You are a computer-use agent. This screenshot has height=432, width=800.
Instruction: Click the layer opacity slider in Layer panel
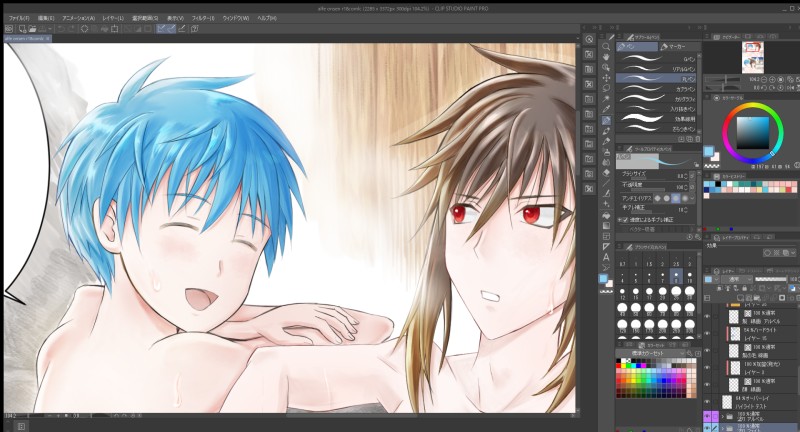tap(770, 279)
